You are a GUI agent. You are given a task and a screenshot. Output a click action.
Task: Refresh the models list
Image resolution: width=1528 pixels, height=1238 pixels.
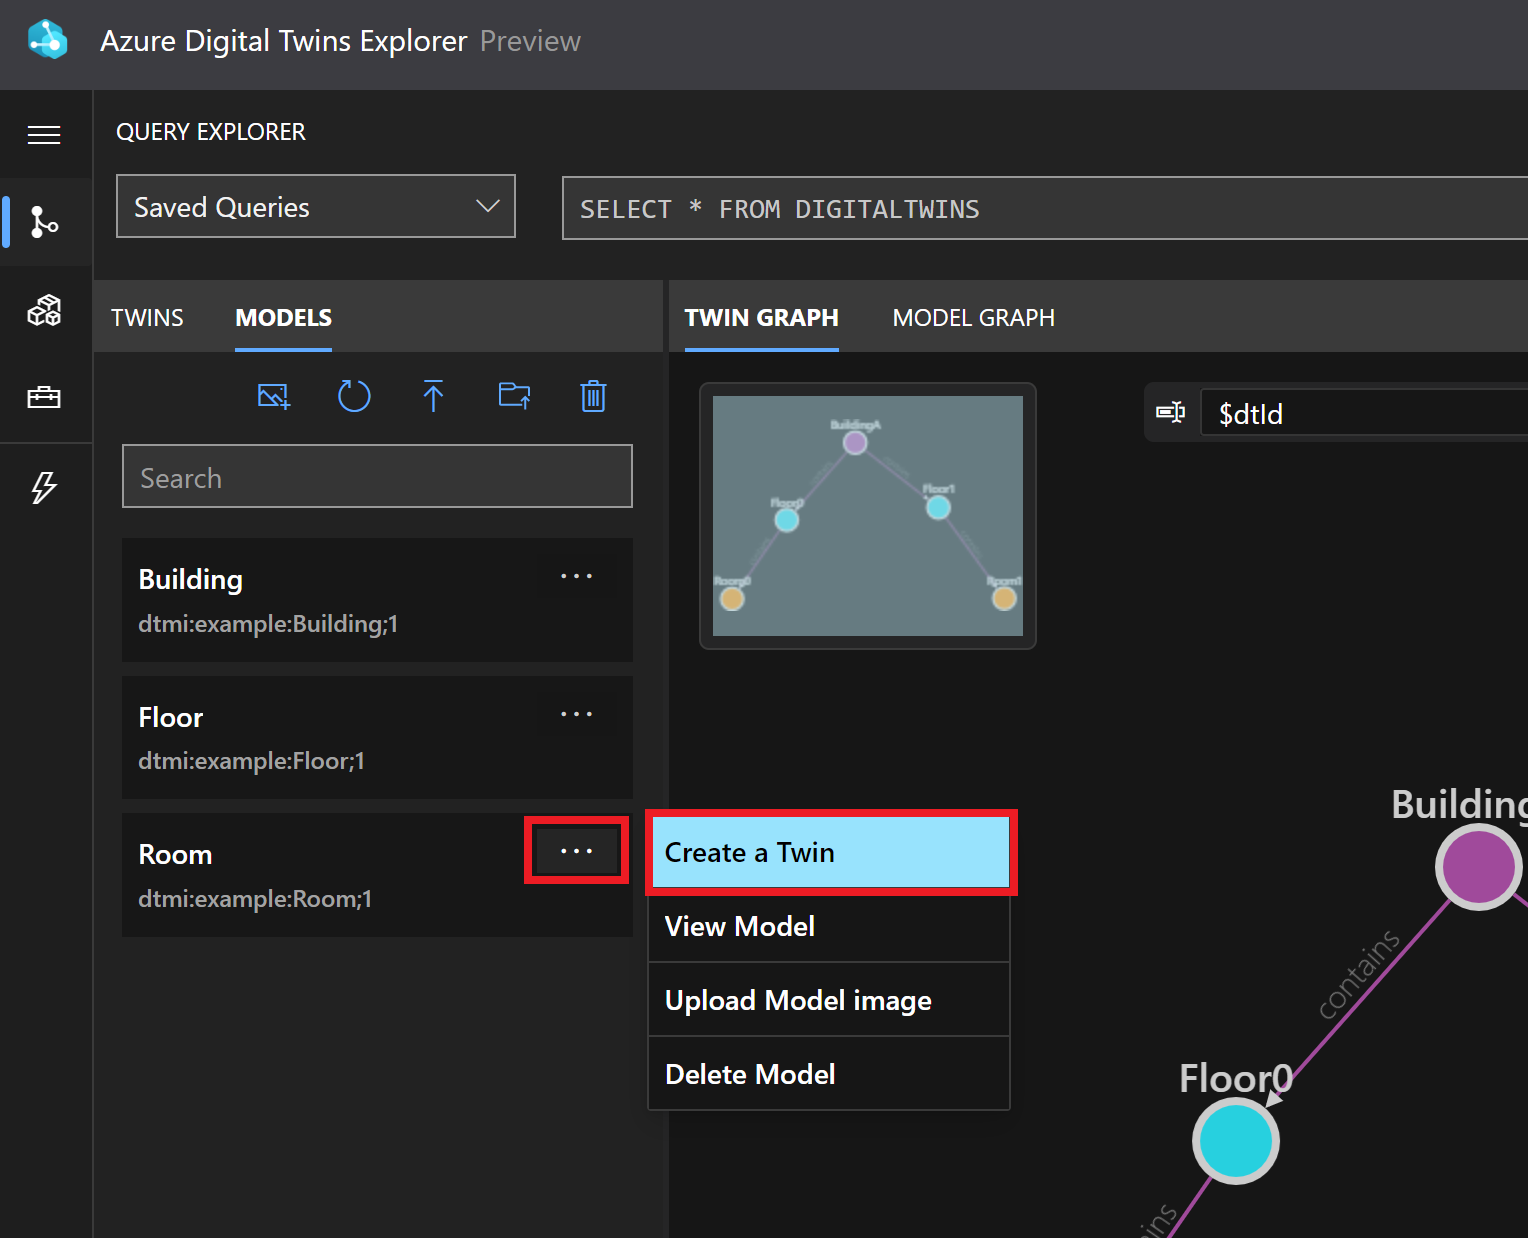tap(354, 396)
